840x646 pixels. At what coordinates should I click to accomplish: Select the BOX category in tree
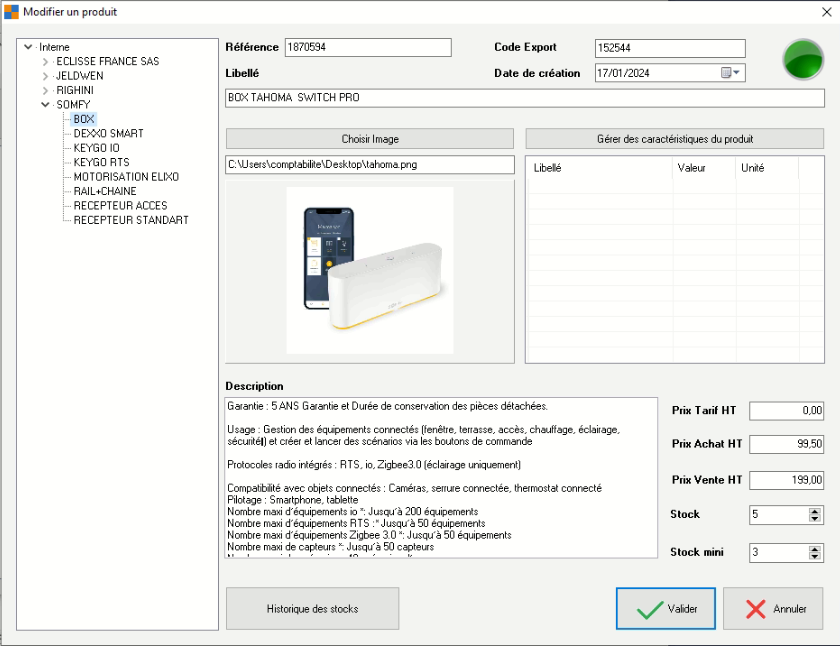pos(84,119)
